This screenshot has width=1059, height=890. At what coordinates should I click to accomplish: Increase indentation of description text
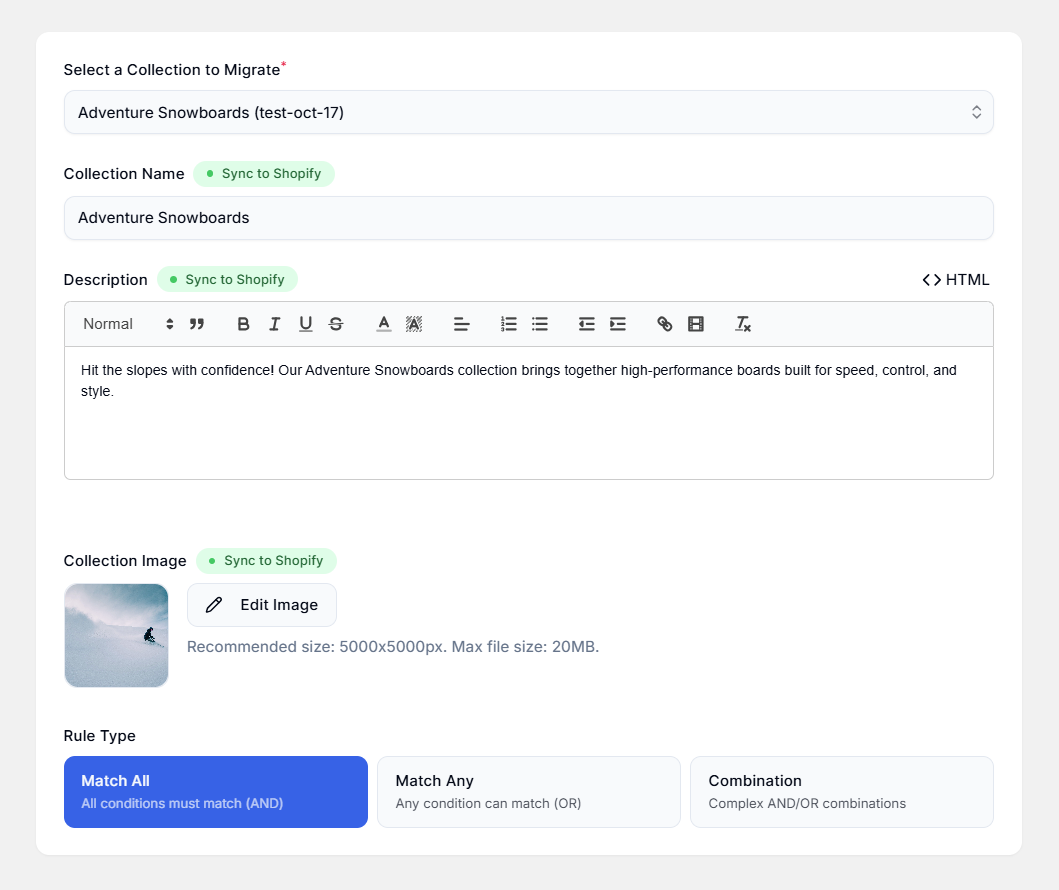coord(617,323)
